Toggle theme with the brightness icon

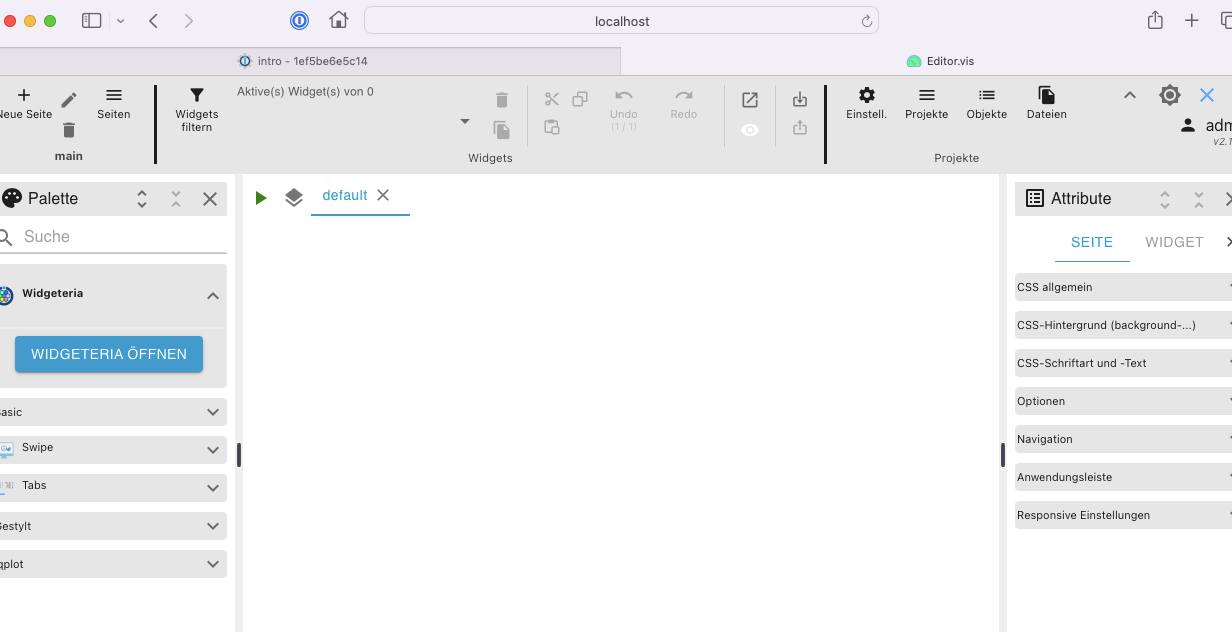pos(1170,95)
